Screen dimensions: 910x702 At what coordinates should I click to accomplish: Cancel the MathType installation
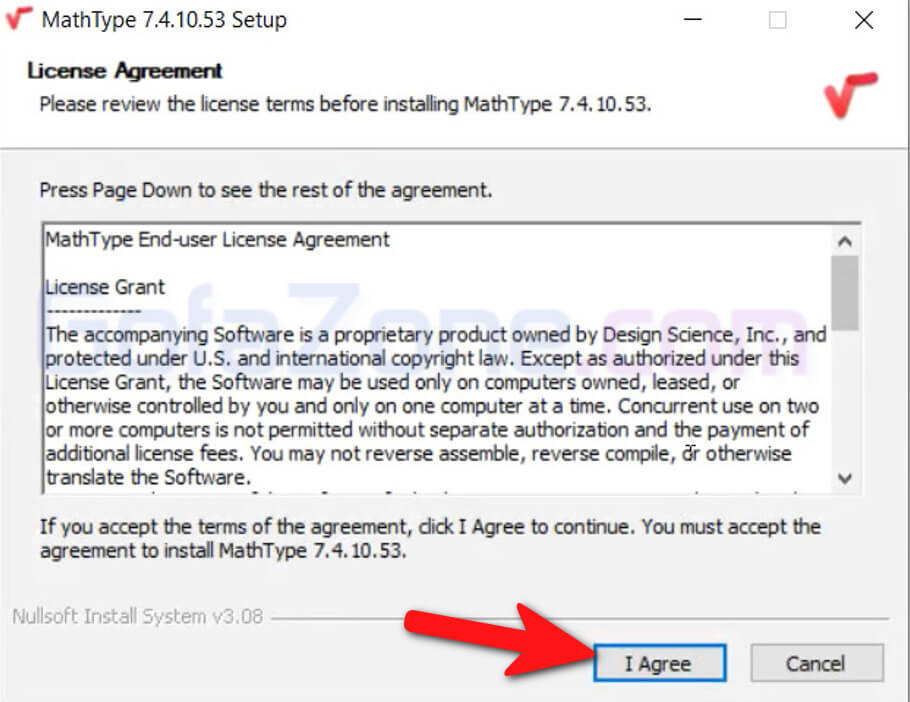[816, 663]
